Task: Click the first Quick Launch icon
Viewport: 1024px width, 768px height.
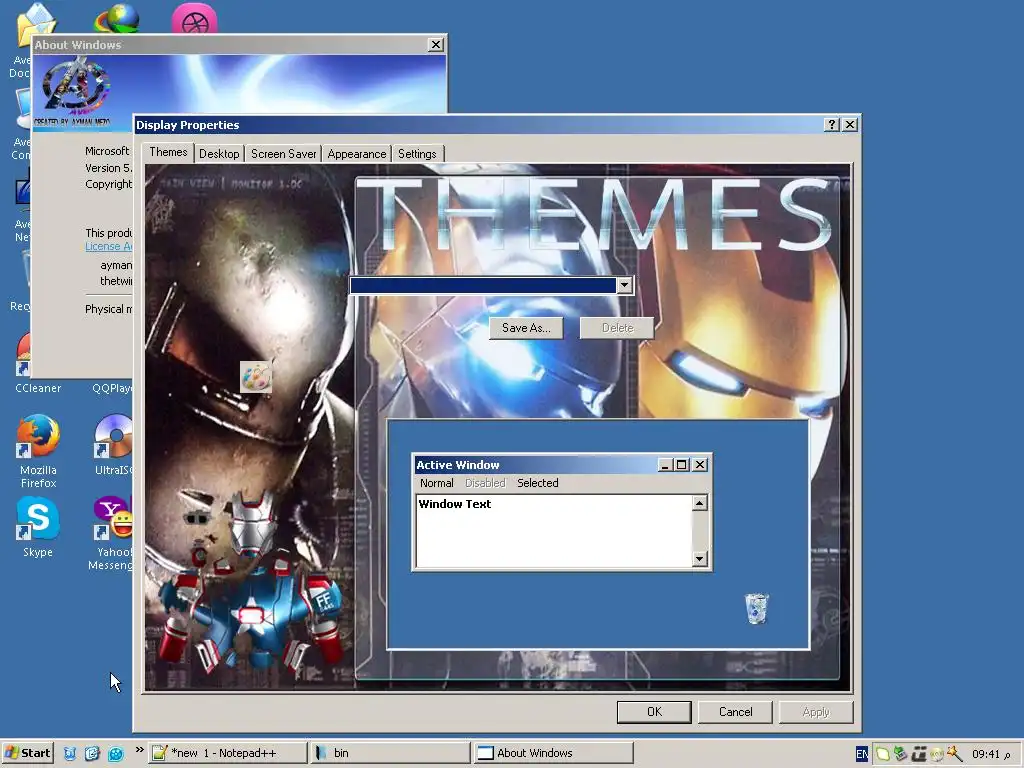Action: (70, 753)
